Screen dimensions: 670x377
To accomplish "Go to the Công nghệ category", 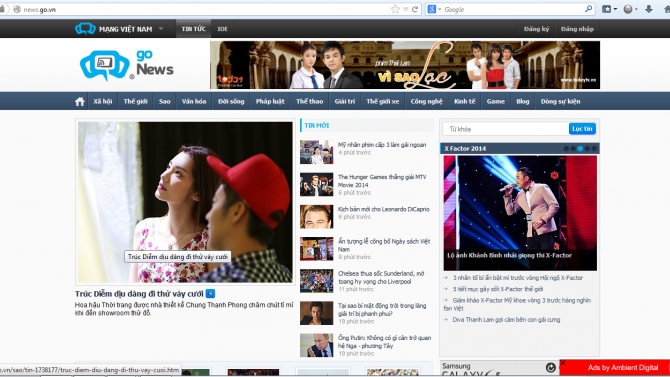I will coord(426,101).
